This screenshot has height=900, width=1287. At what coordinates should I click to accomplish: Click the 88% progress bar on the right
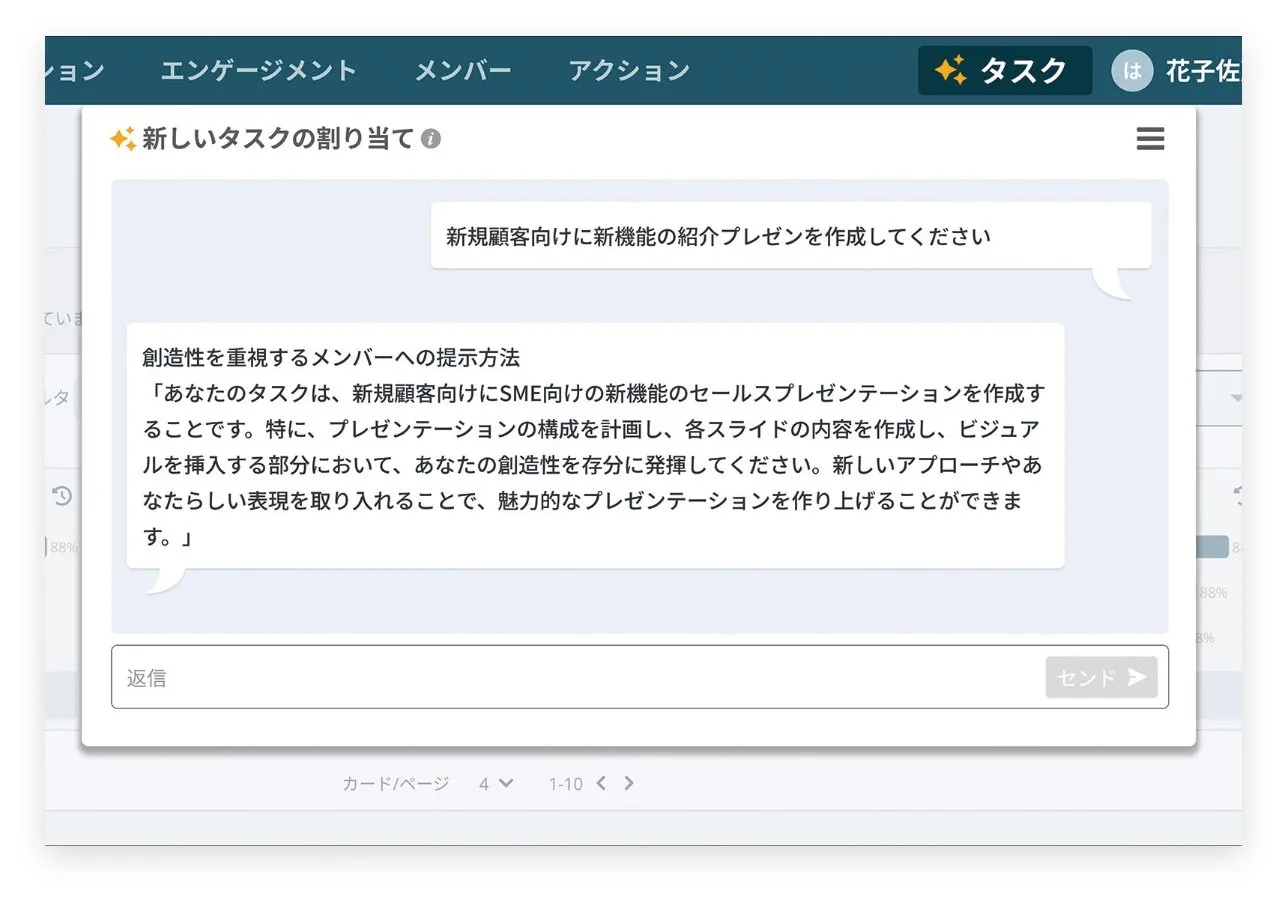pyautogui.click(x=1212, y=545)
